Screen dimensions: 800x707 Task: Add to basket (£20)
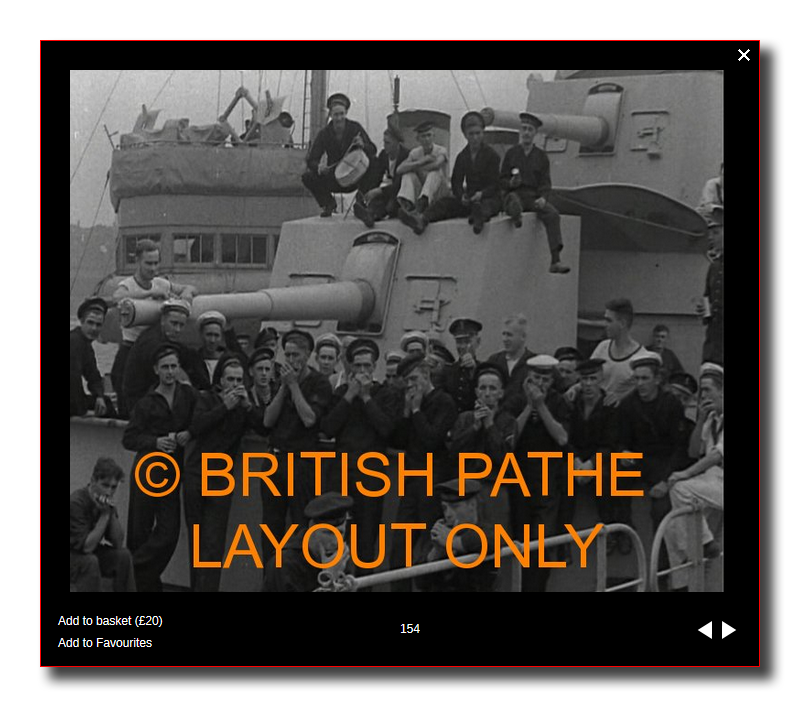pyautogui.click(x=110, y=621)
